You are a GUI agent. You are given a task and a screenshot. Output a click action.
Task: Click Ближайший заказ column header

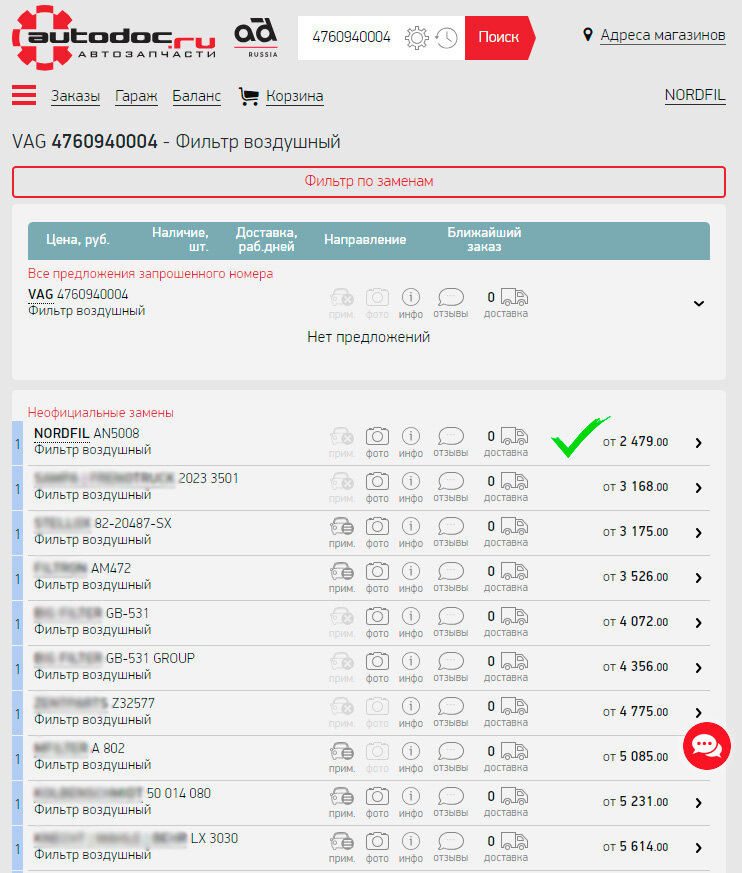click(x=484, y=239)
